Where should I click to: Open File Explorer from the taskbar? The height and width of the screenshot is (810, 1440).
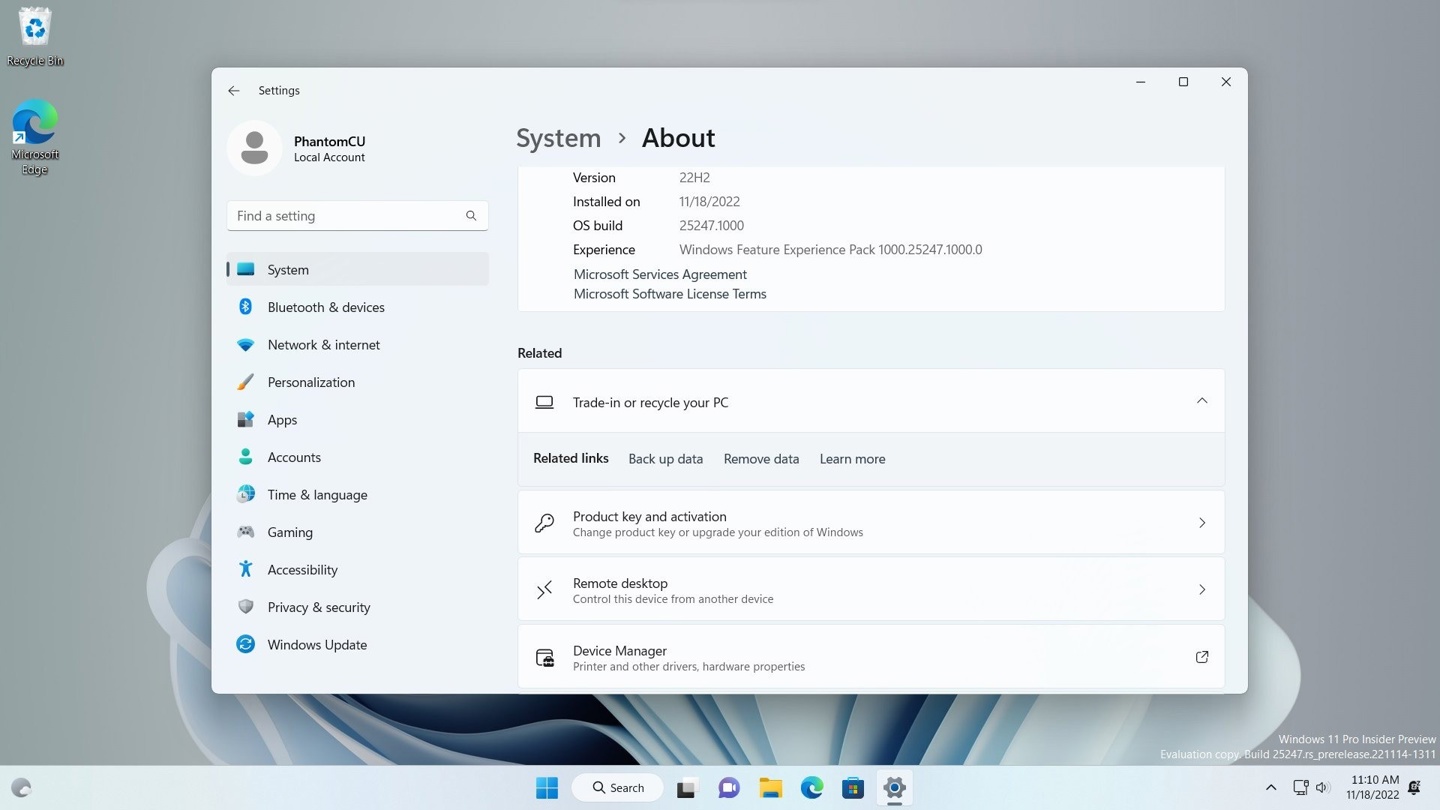[769, 787]
